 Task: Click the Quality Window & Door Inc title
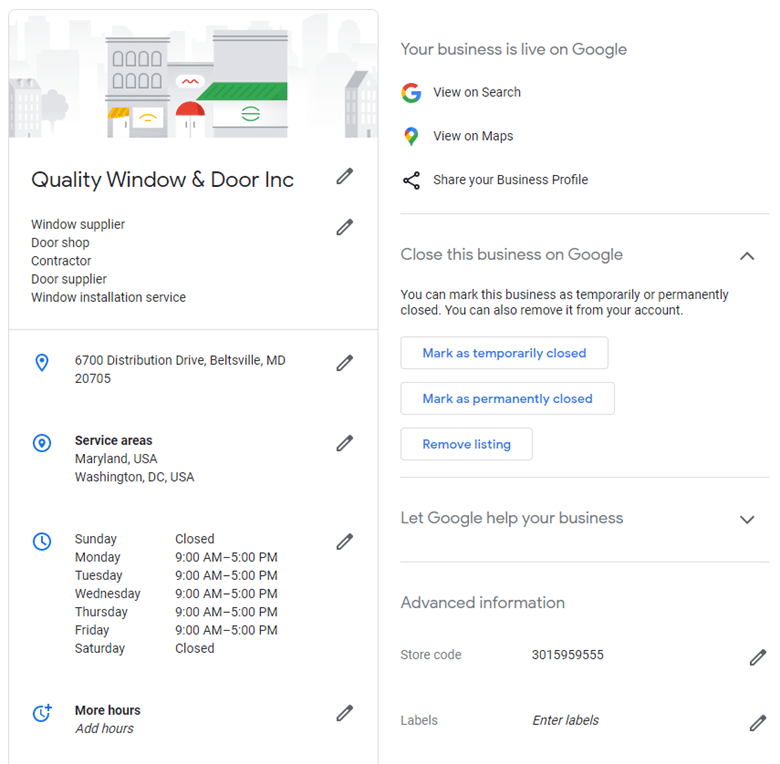162,180
